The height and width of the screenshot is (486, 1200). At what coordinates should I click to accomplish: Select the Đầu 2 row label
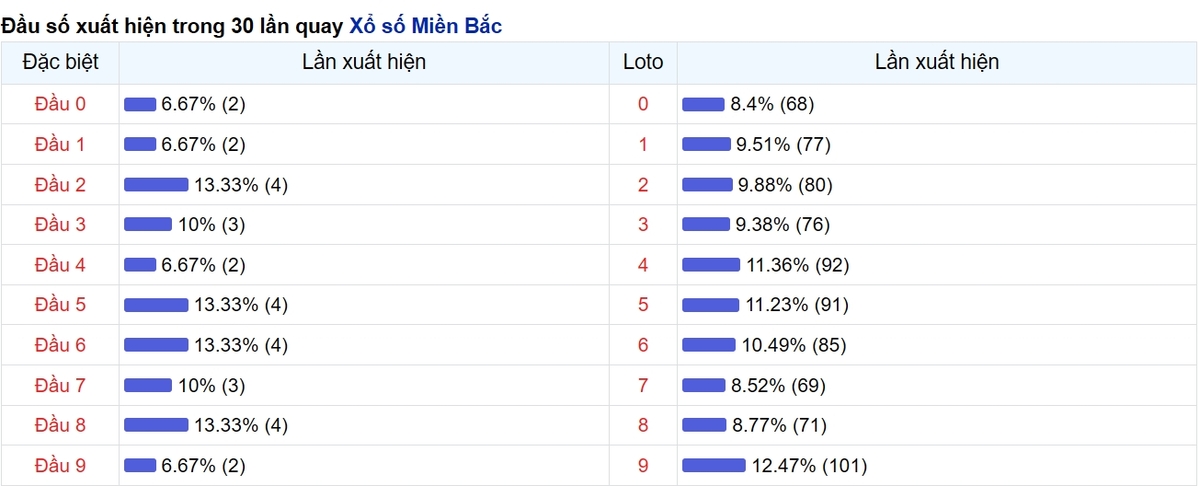[60, 184]
